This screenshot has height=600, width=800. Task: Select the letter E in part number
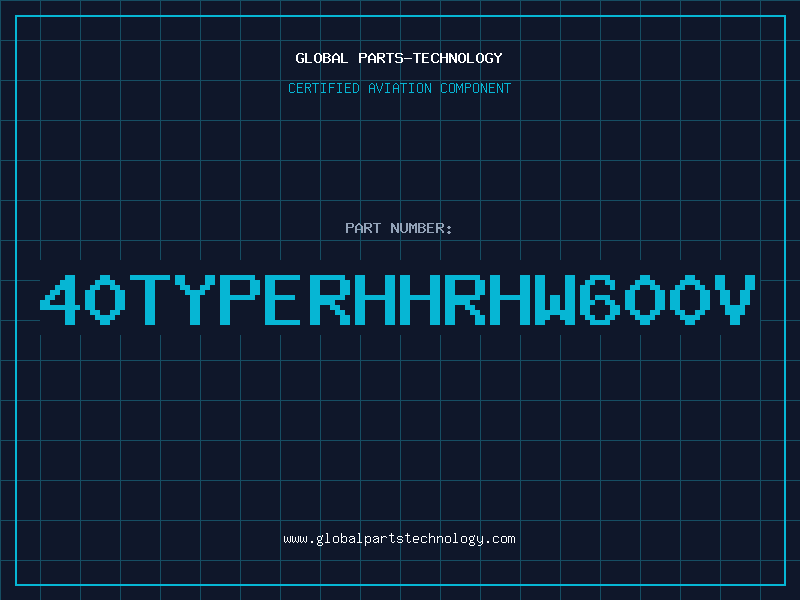[286, 299]
